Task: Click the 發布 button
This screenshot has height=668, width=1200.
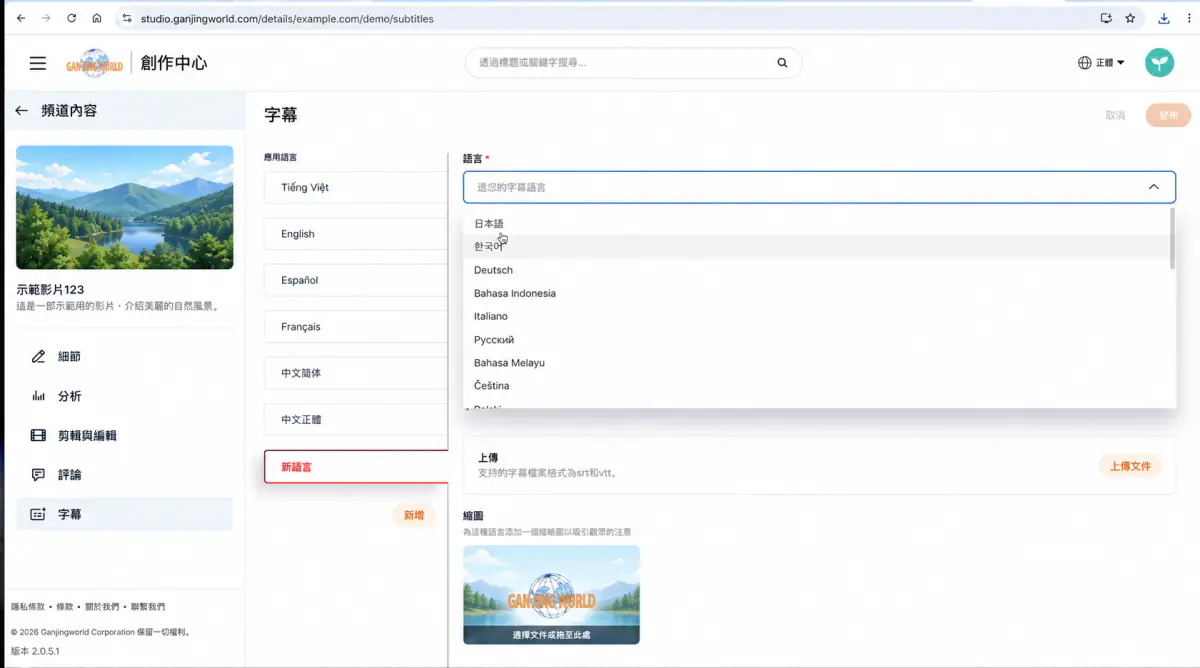Action: [1168, 115]
